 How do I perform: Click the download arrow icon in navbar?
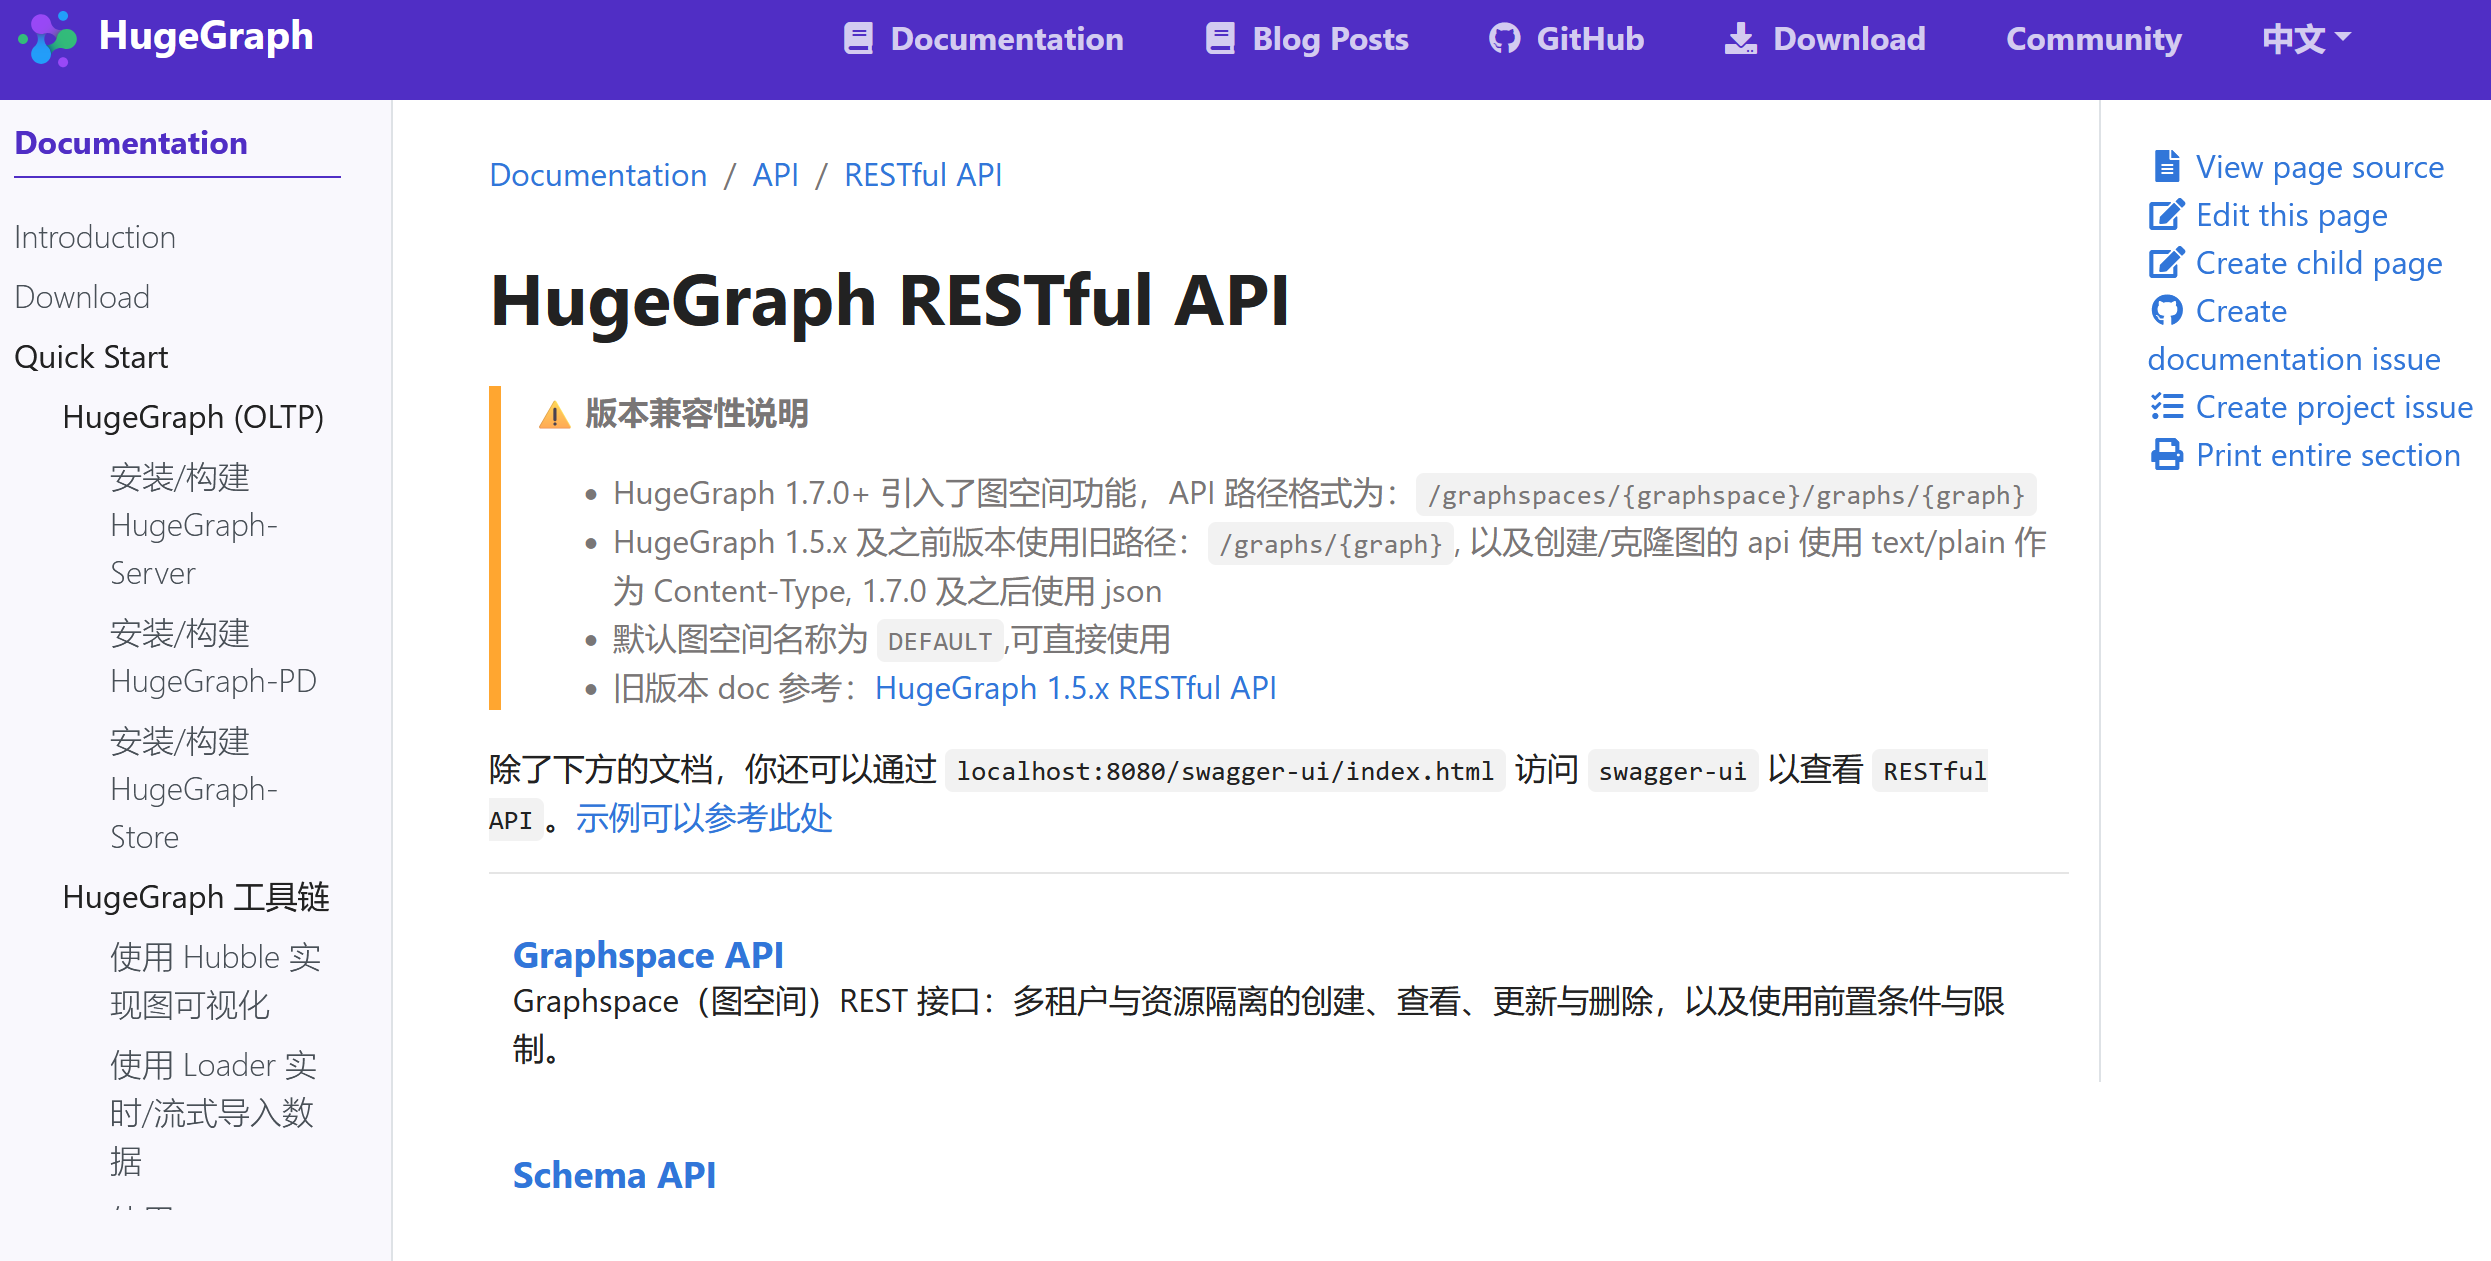[x=1740, y=39]
